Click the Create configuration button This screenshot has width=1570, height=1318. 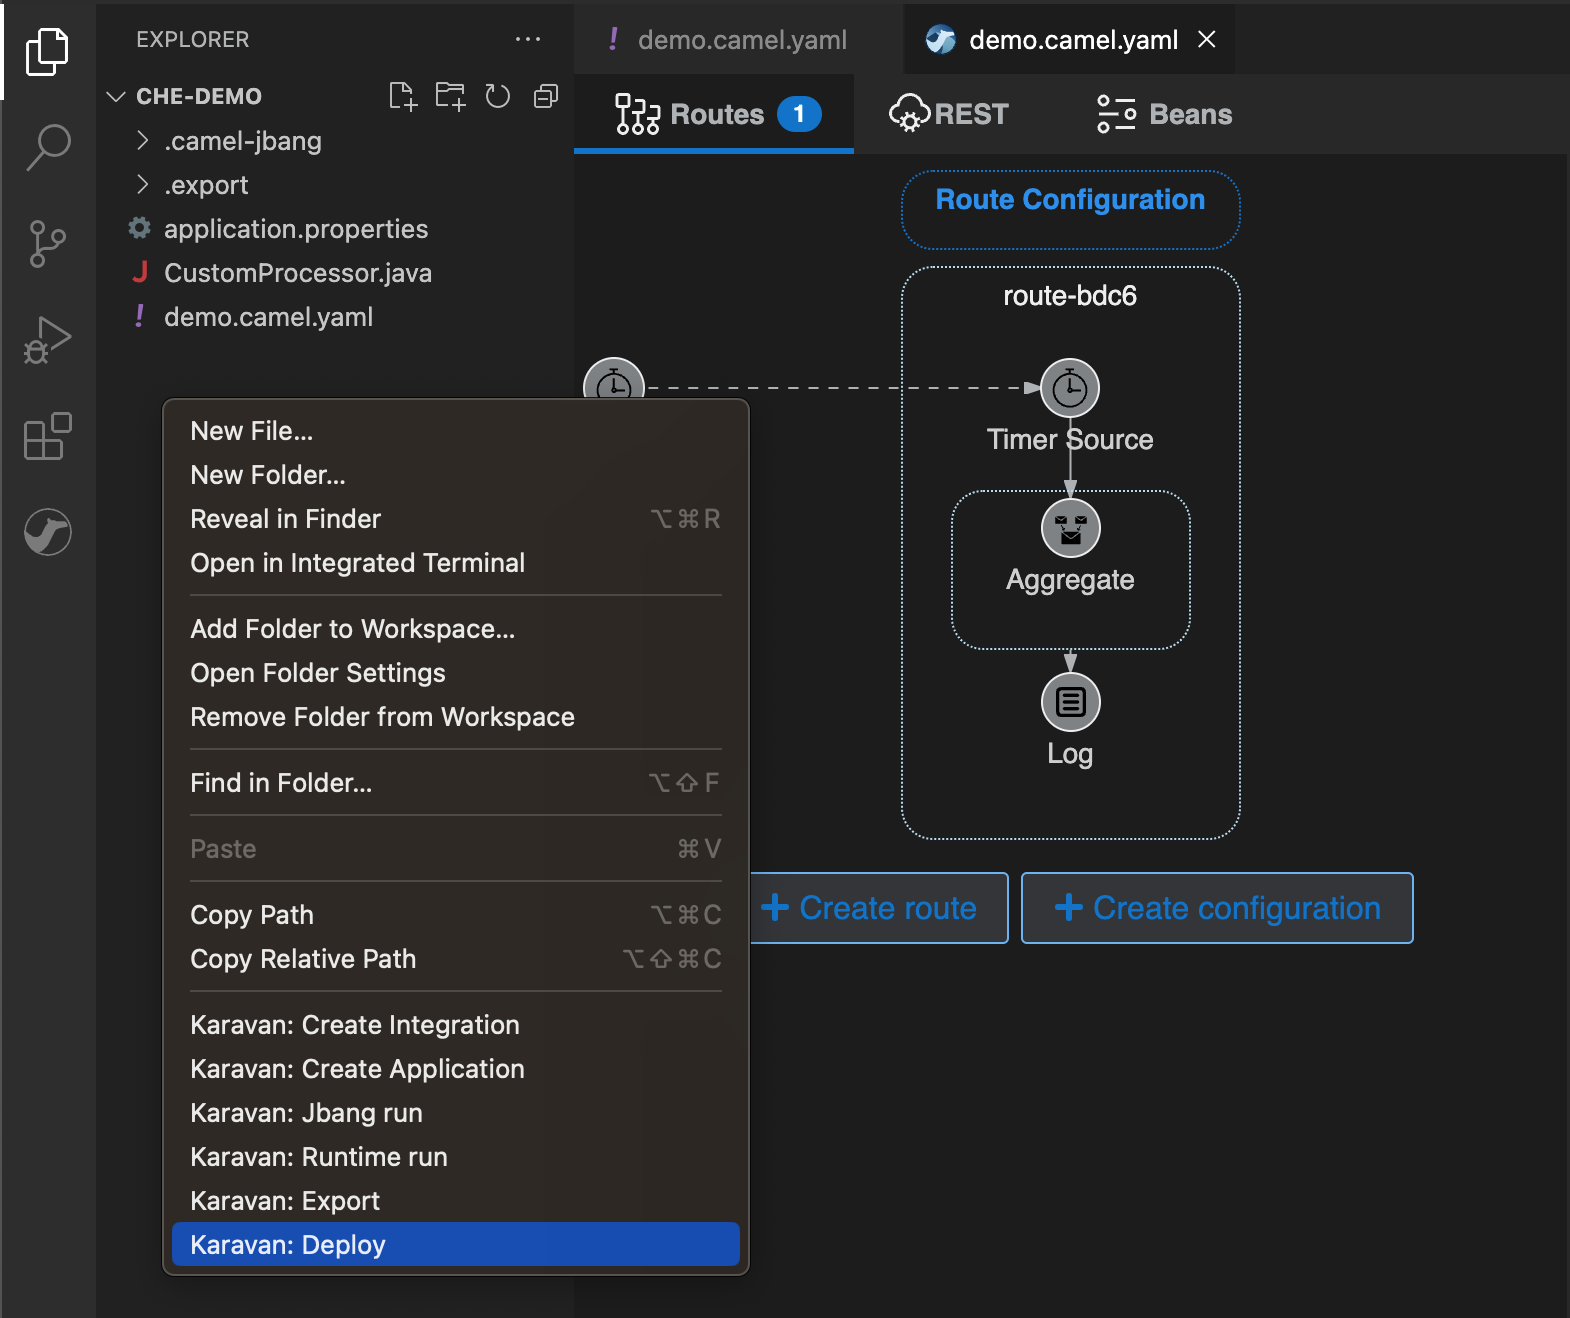coord(1217,908)
